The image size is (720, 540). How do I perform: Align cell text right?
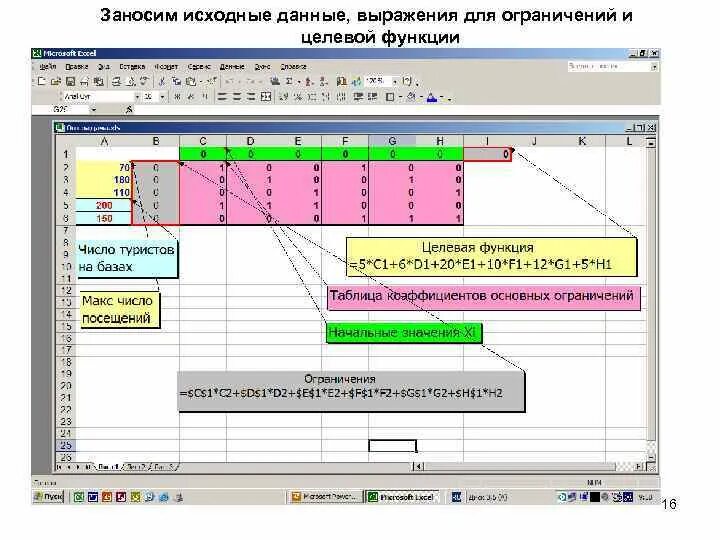(x=251, y=97)
